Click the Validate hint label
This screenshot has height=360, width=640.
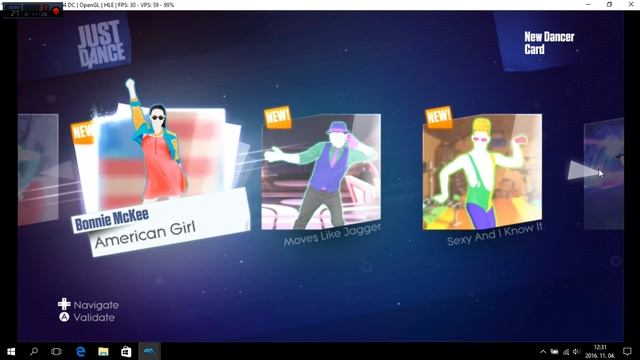[94, 318]
